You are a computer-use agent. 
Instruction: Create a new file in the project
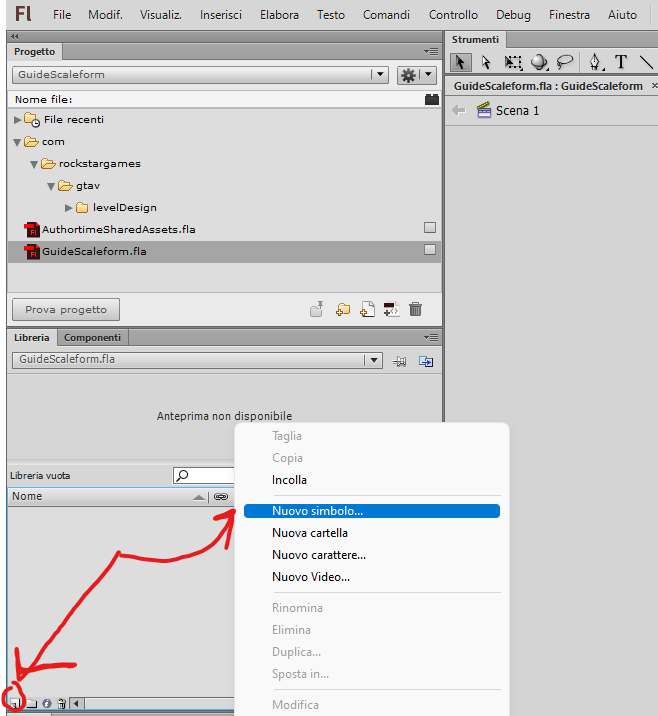[367, 309]
